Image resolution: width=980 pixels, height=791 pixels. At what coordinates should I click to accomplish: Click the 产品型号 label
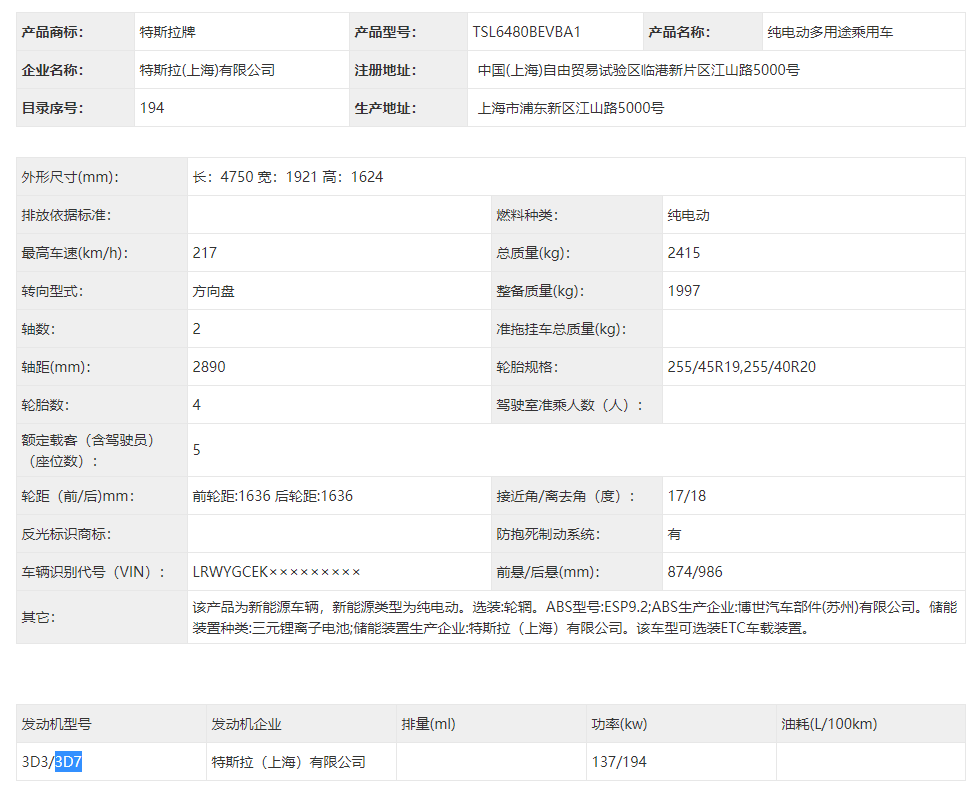pyautogui.click(x=385, y=32)
